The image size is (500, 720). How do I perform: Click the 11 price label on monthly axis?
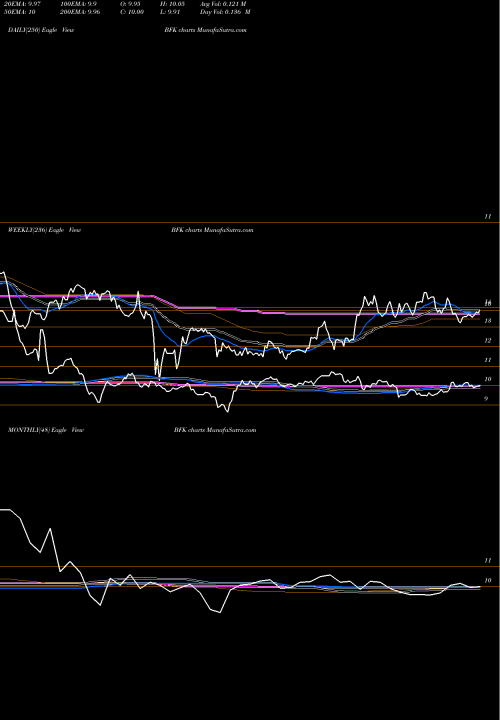(x=488, y=561)
